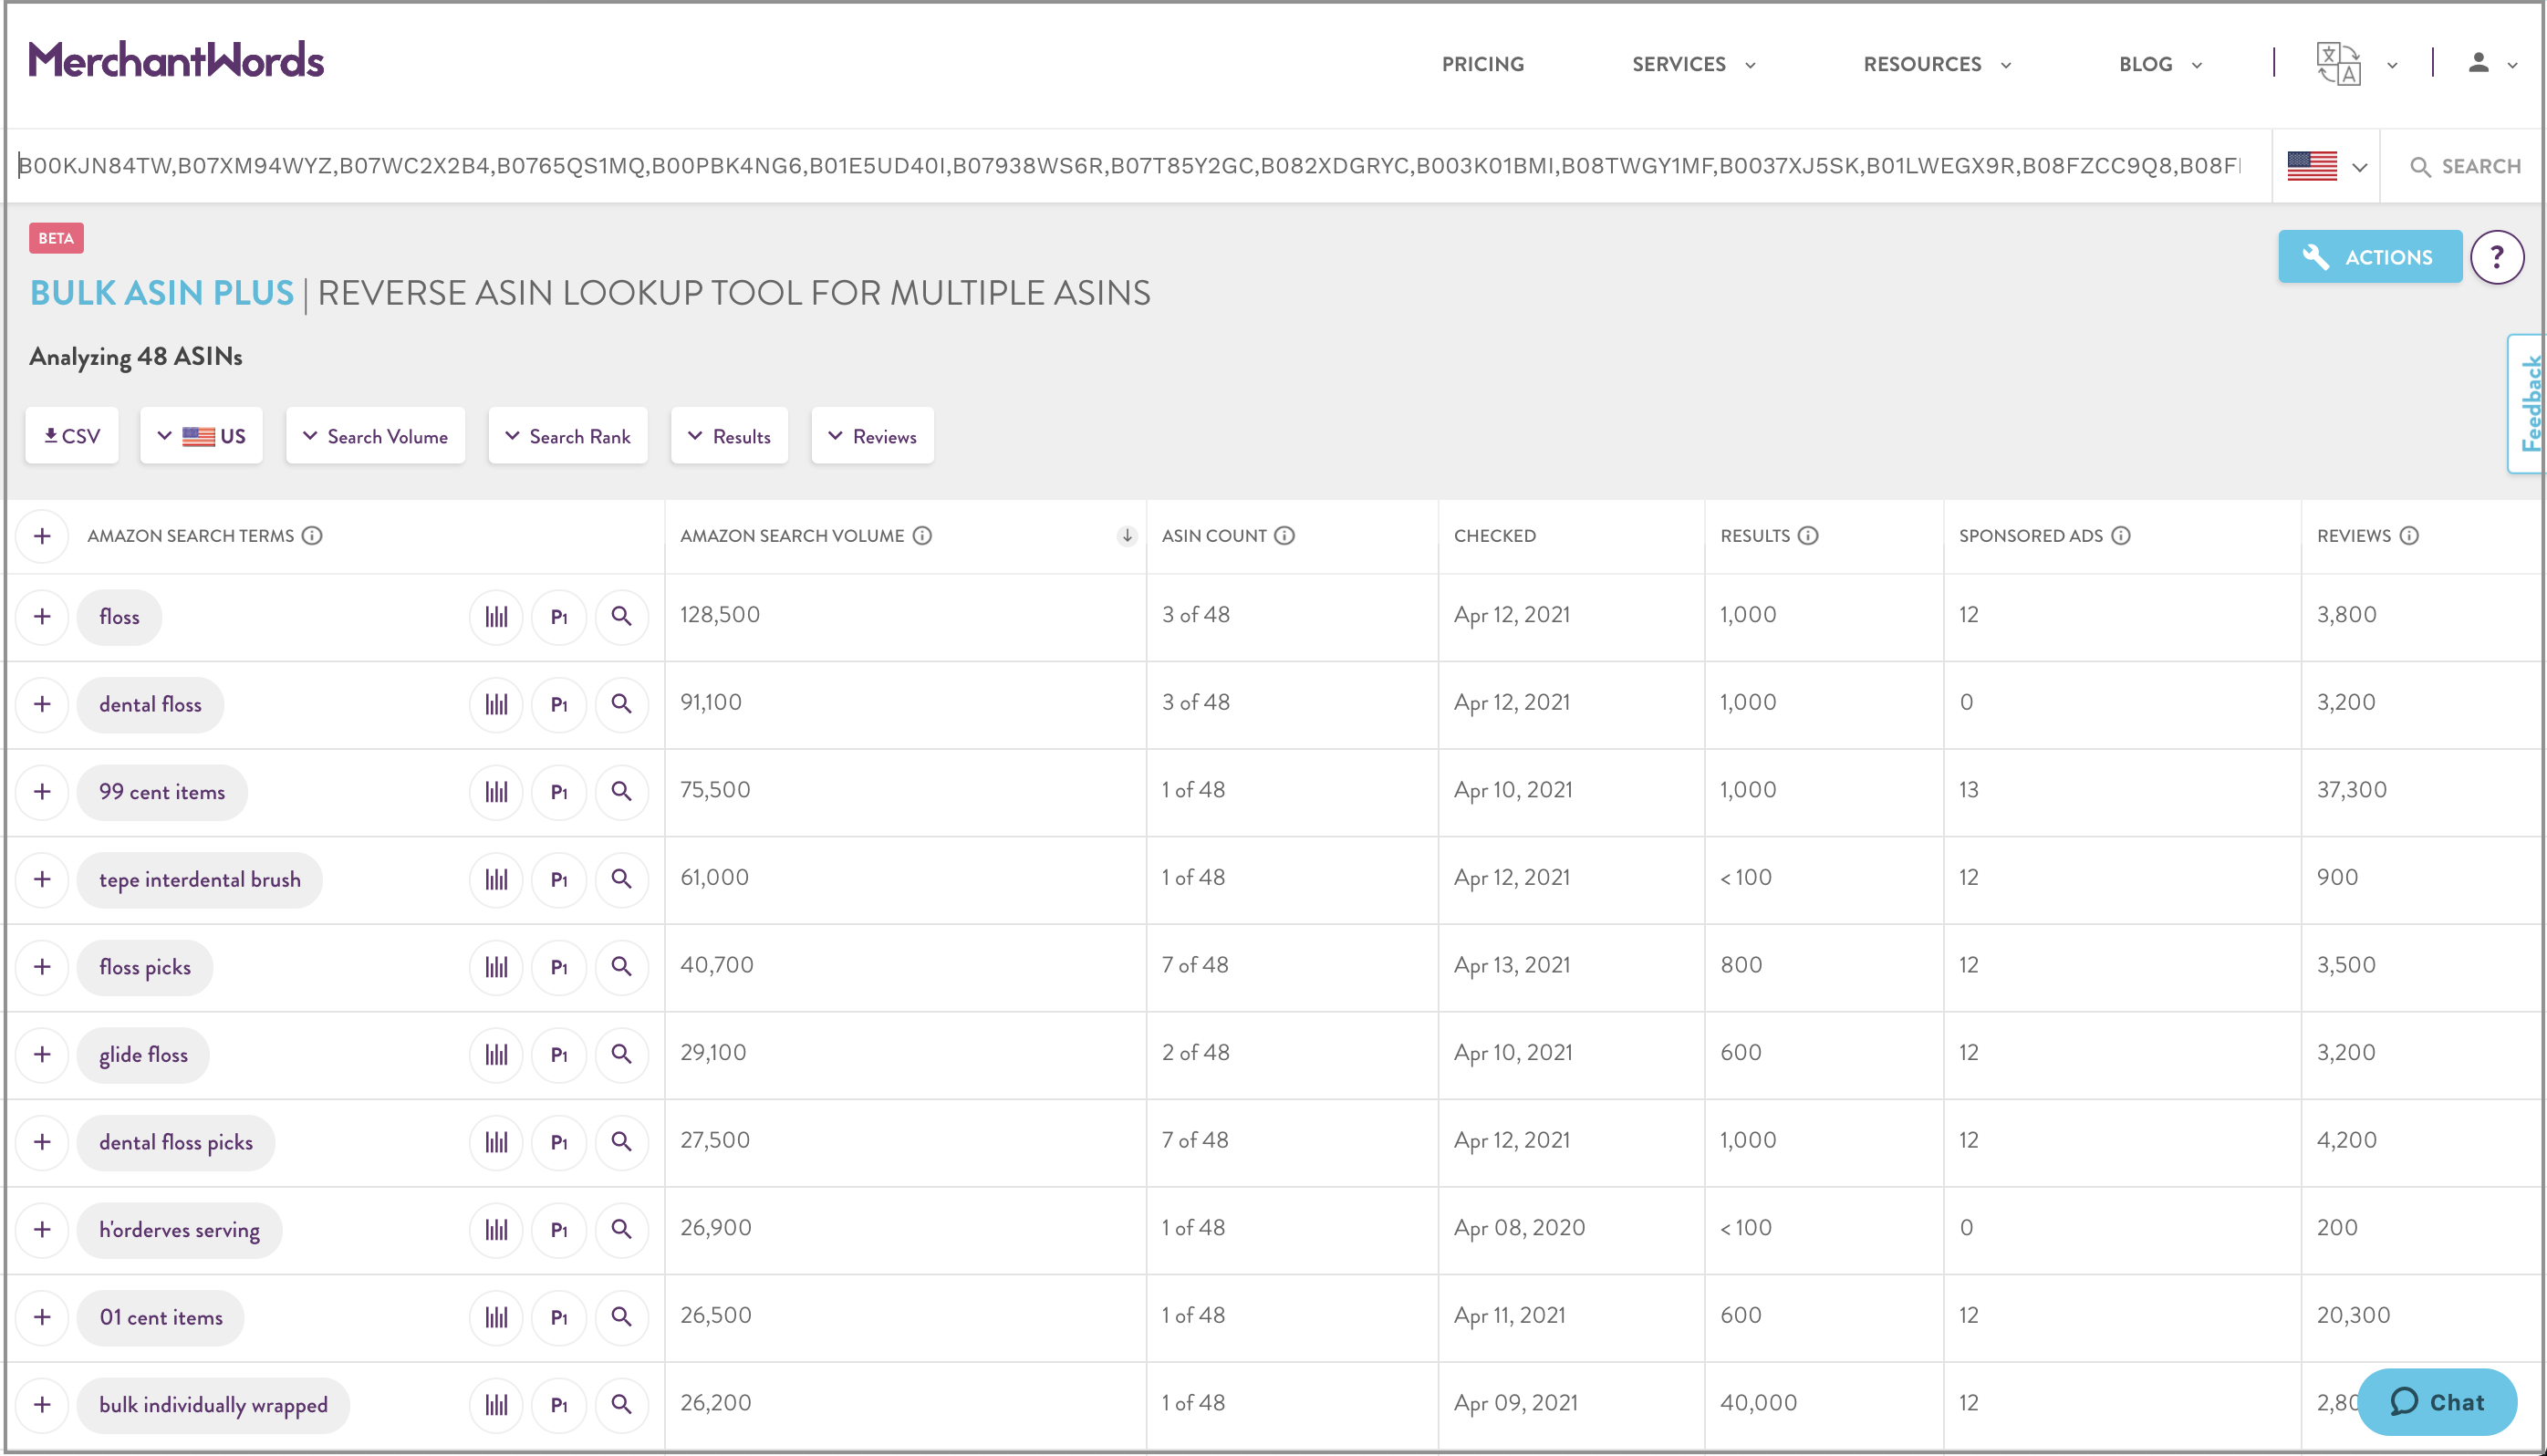
Task: Click the P1 icon for floss picks
Action: 559,967
